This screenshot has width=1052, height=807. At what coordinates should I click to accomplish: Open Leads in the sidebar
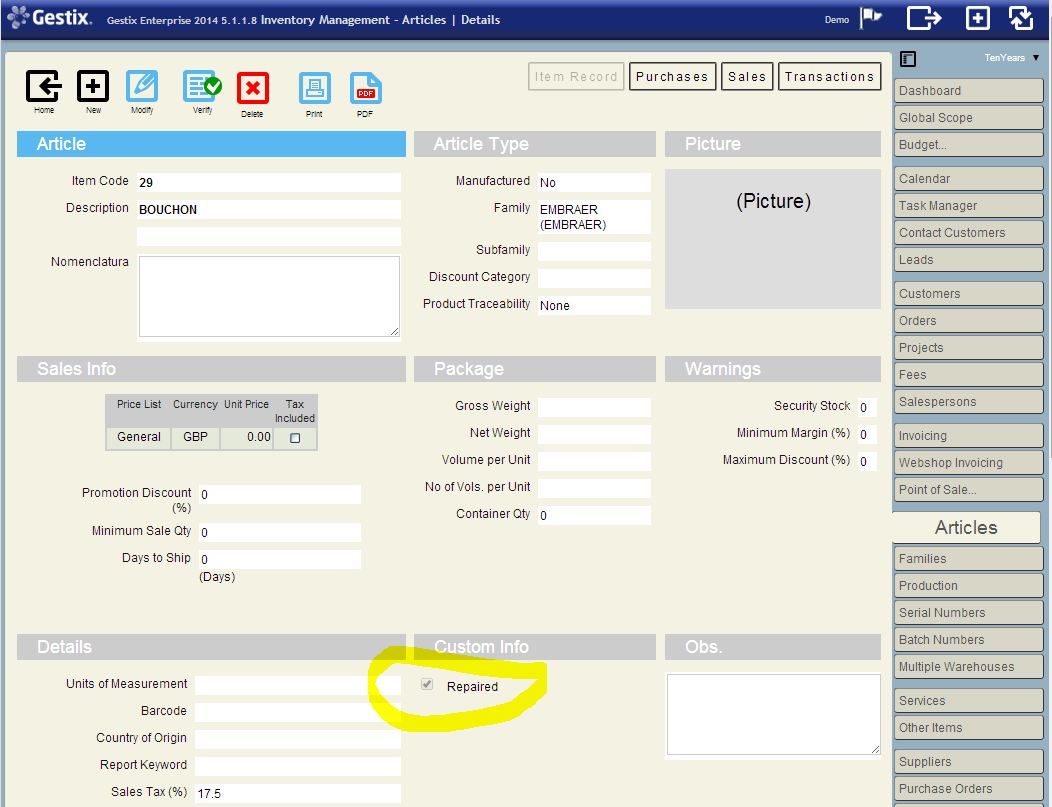tap(968, 259)
